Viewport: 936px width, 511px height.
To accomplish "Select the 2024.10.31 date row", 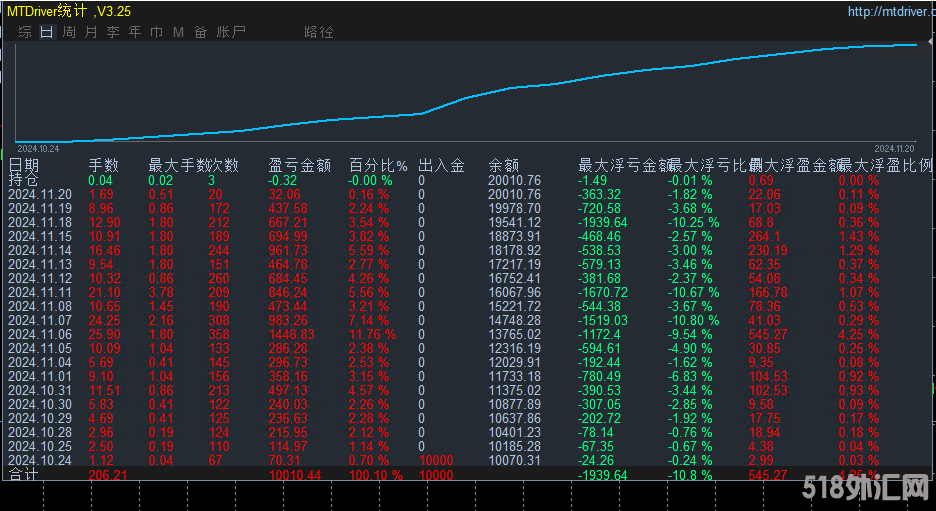I will (40, 390).
